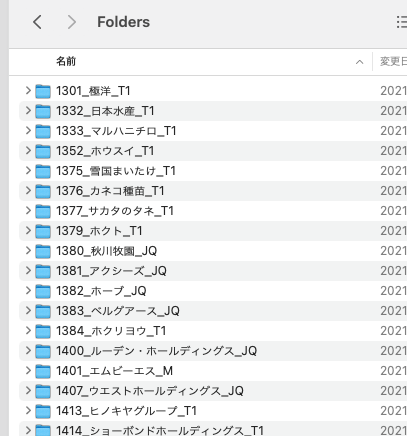Click folder icon of 1381_アクシーズ_JQ

click(x=43, y=271)
